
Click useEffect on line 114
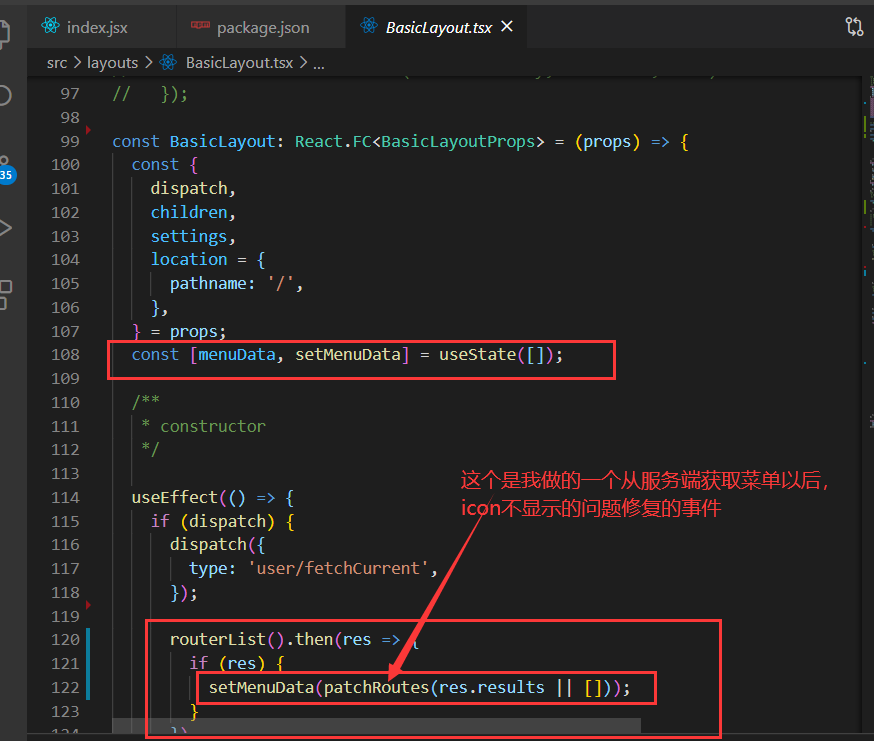pyautogui.click(x=174, y=497)
